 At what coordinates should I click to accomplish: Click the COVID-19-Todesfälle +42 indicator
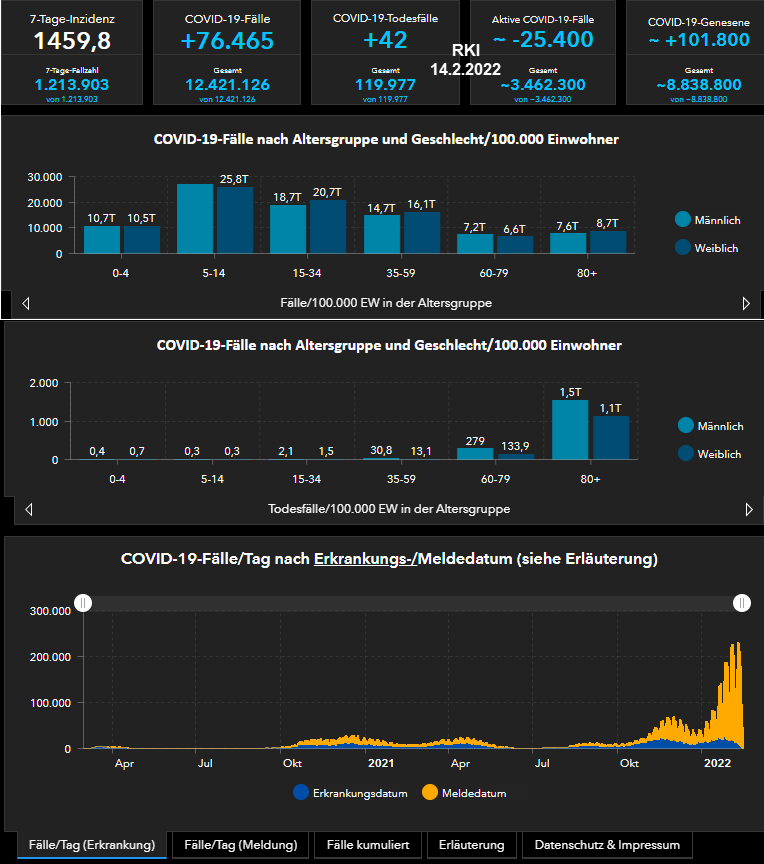click(x=385, y=41)
